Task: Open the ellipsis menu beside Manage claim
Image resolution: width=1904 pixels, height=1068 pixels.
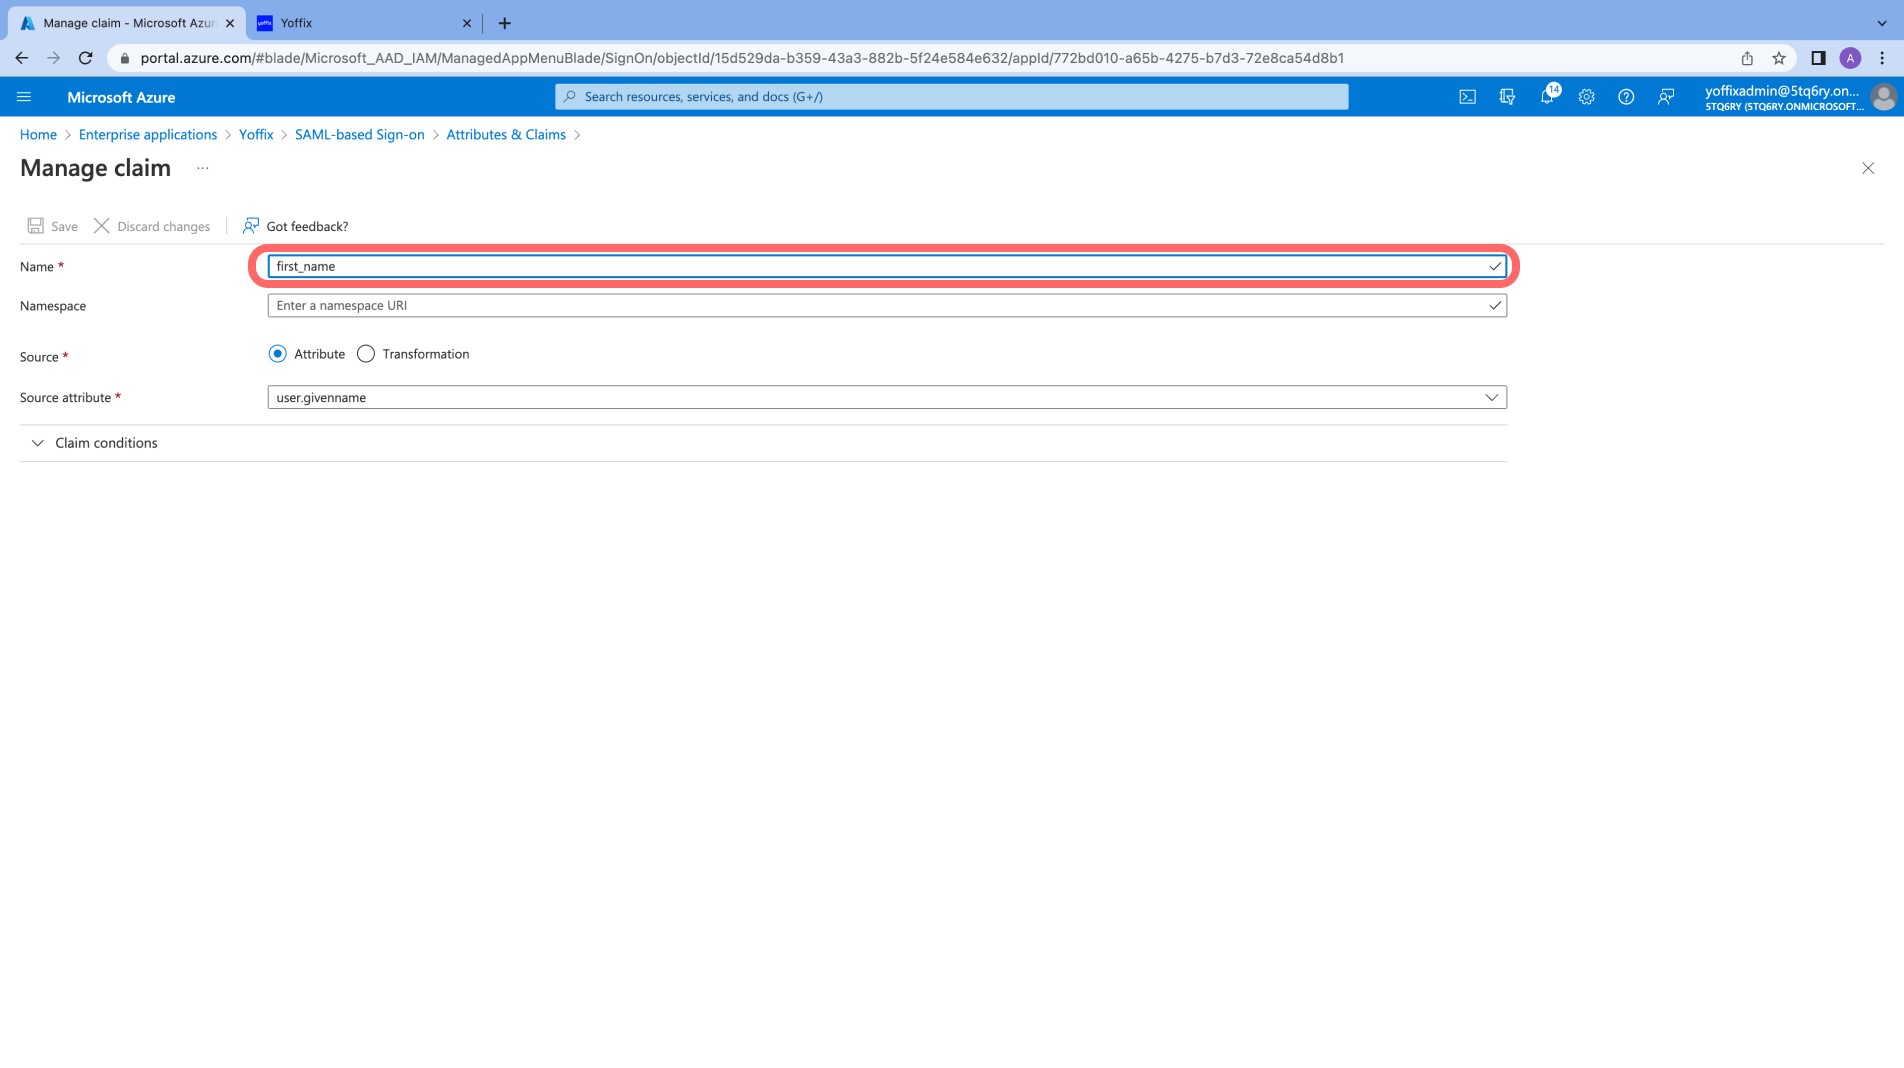Action: click(203, 168)
